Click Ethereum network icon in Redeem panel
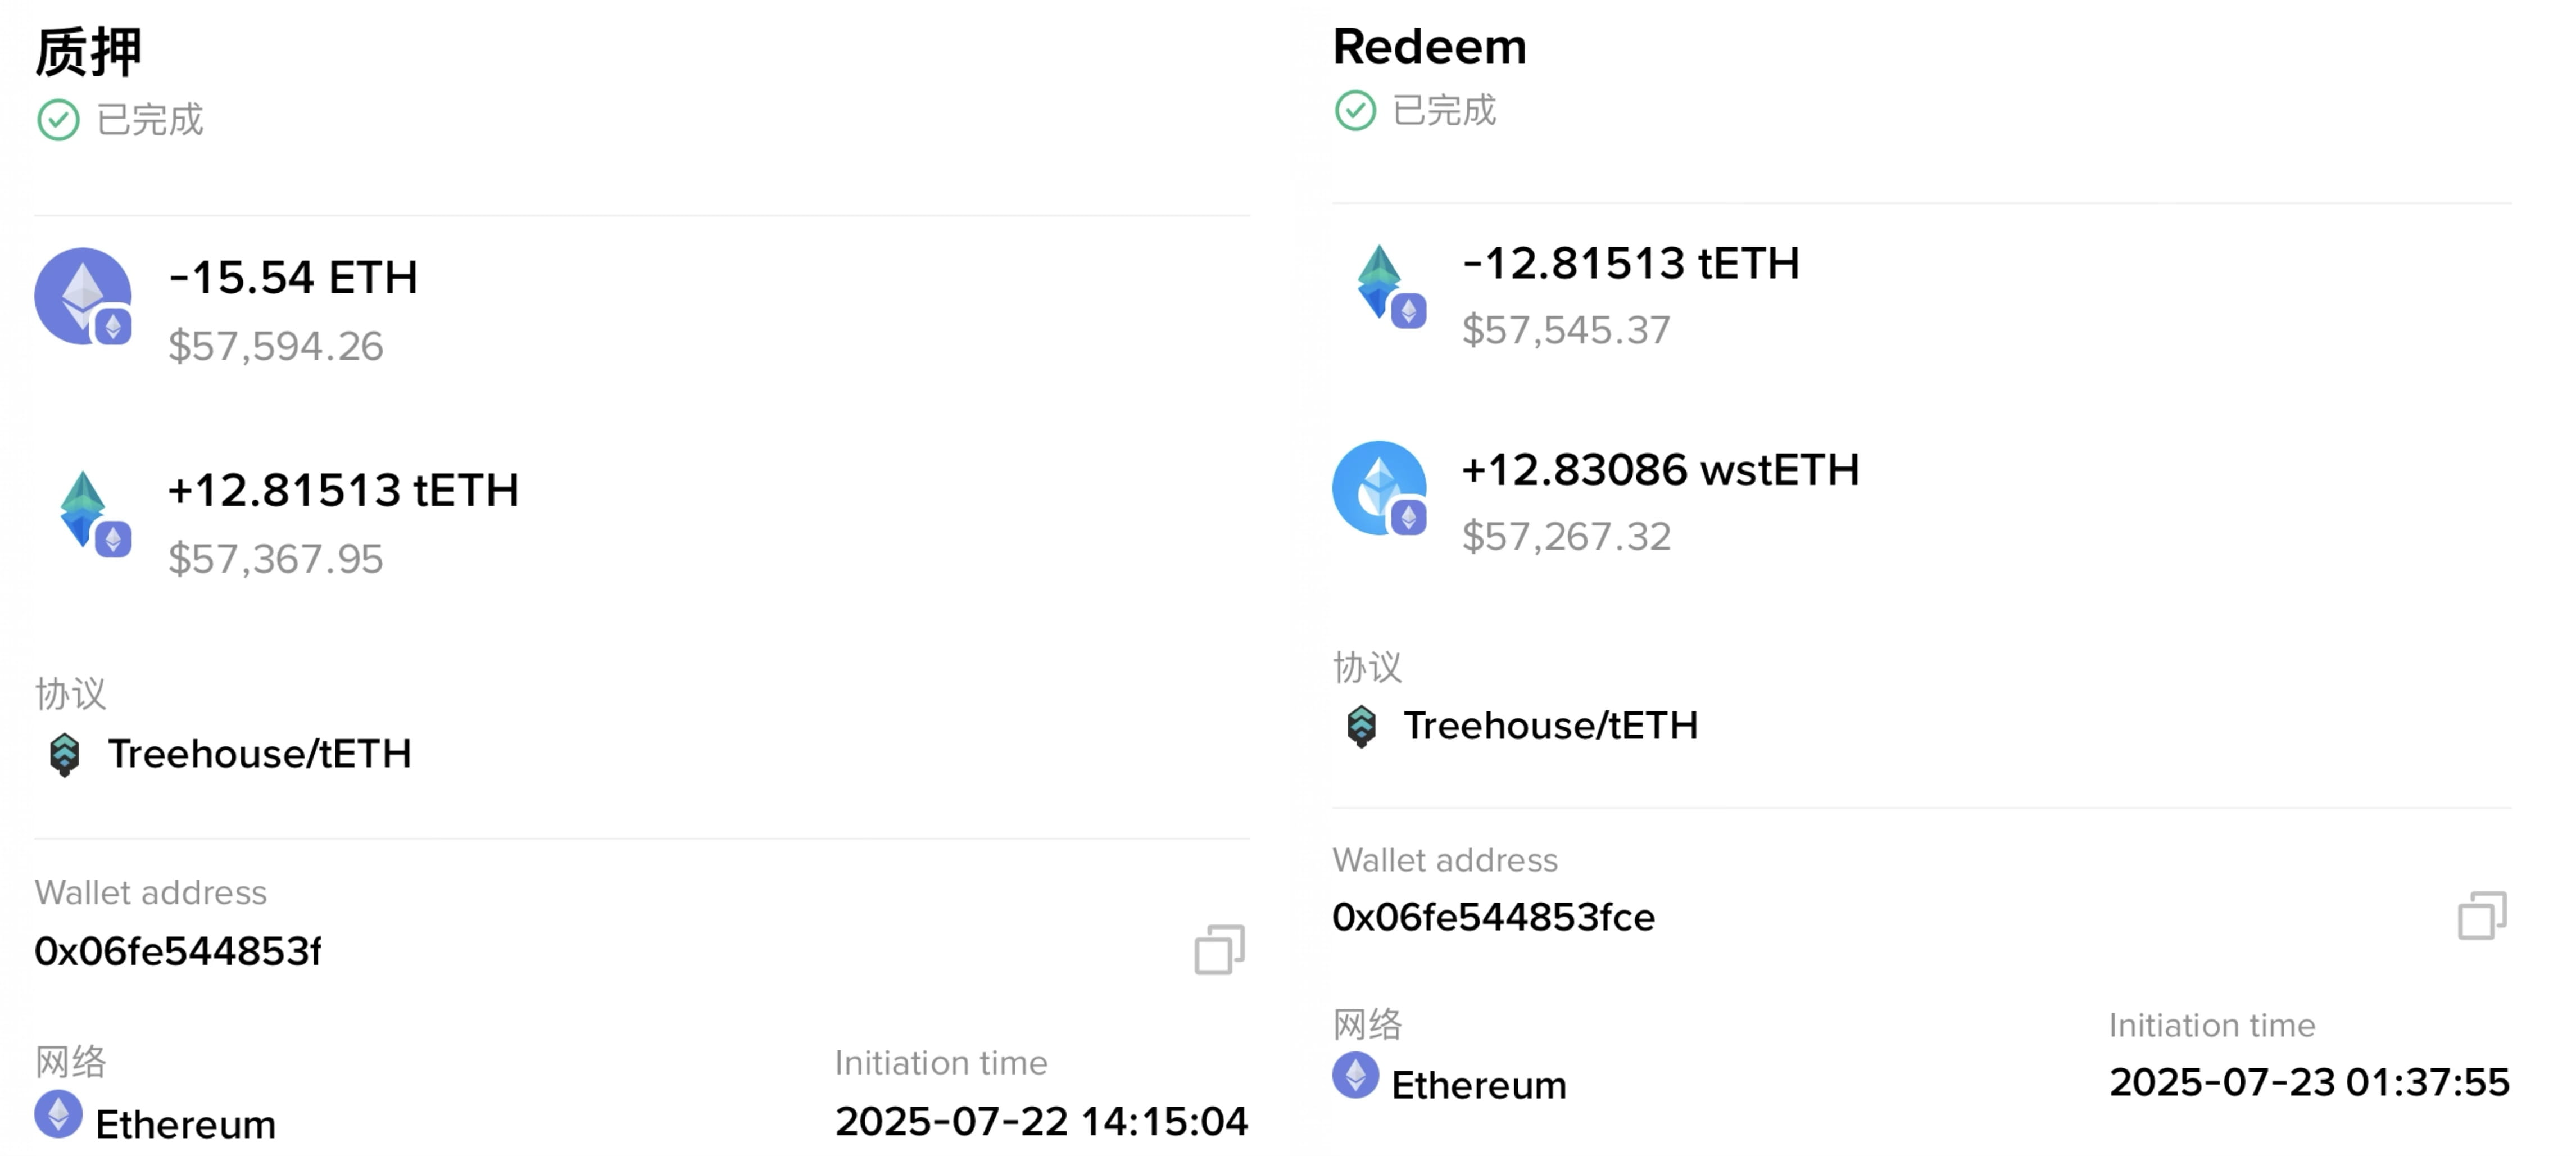 point(1356,1075)
